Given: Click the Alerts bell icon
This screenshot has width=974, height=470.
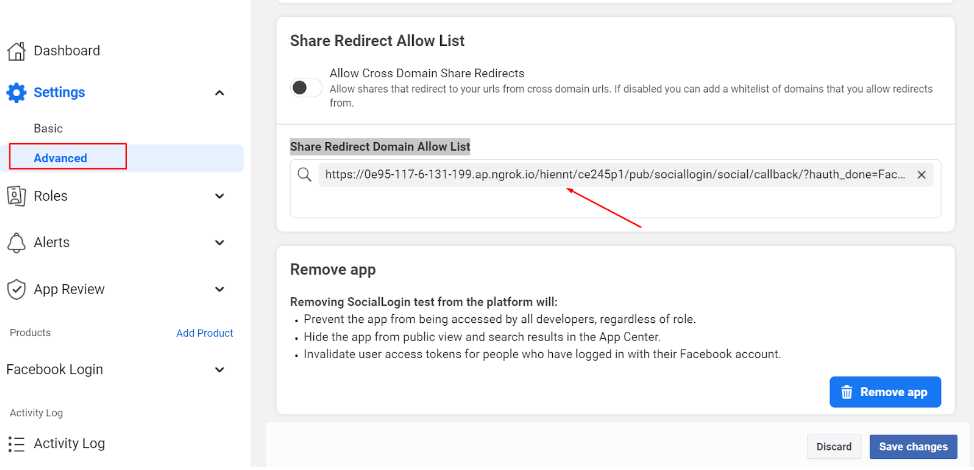Looking at the screenshot, I should coord(16,243).
